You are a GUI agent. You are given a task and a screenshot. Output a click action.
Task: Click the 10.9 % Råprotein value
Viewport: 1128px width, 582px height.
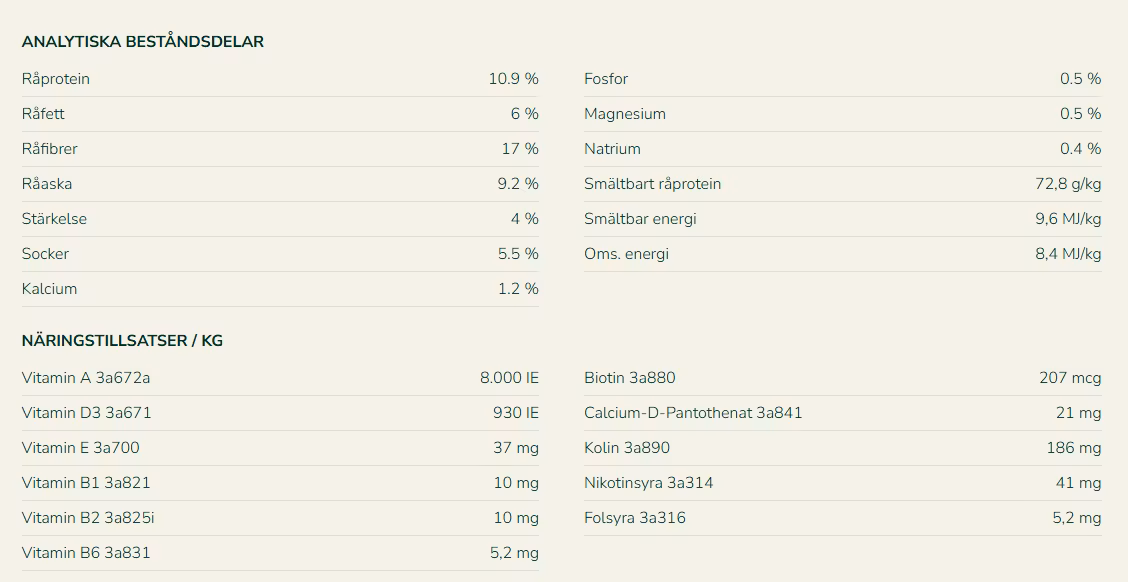513,79
